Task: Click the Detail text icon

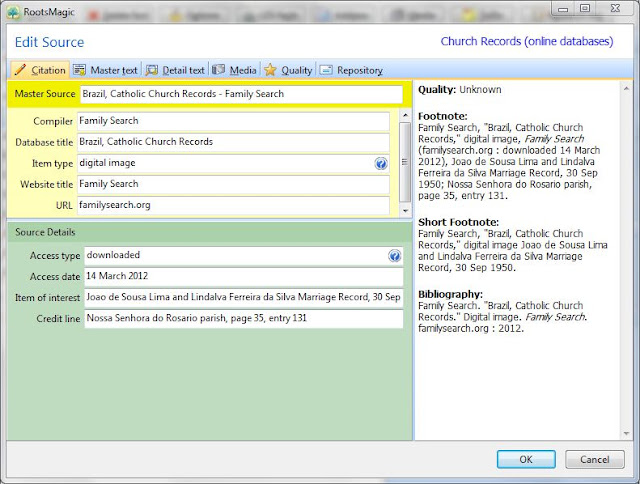Action: 151,70
